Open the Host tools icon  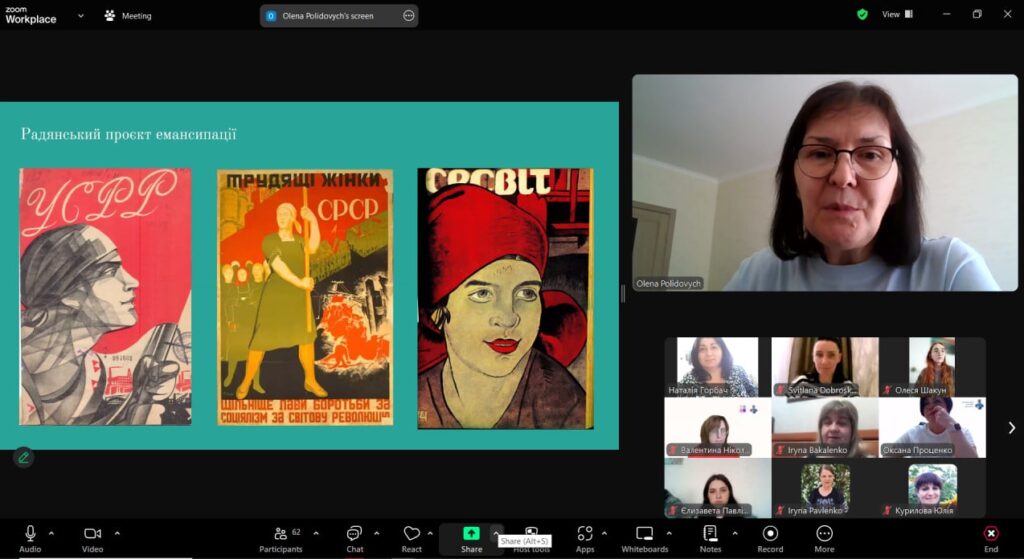point(532,532)
